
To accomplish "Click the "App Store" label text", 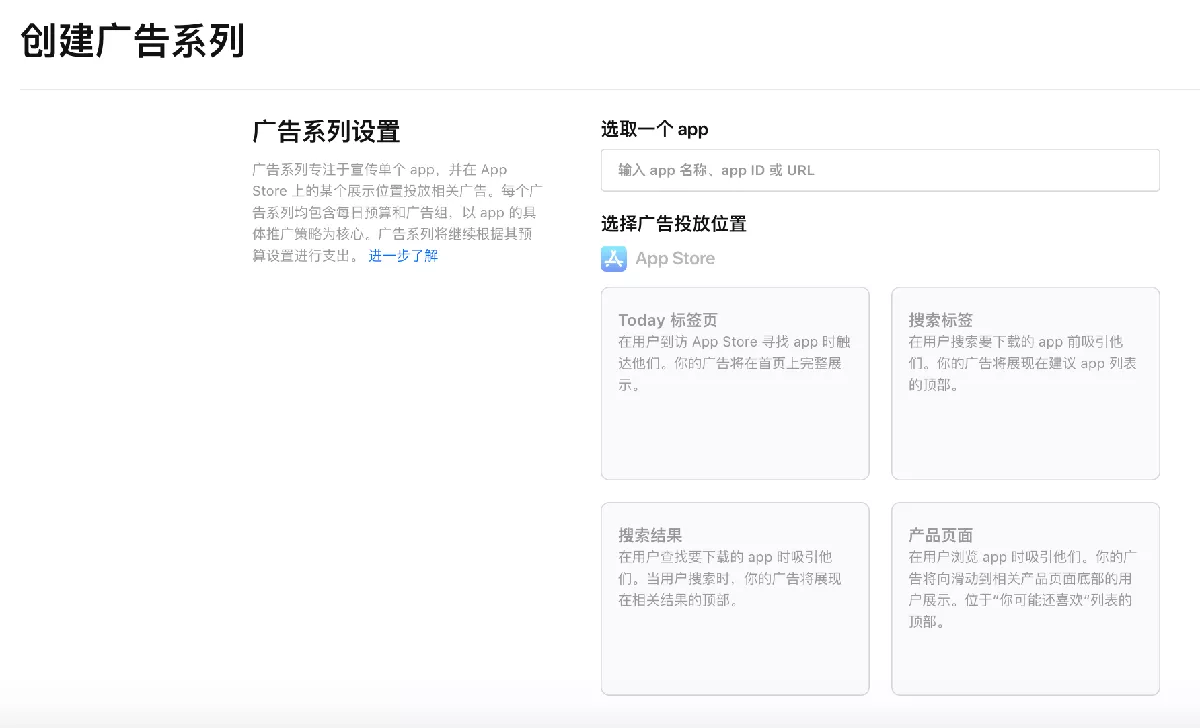I will pyautogui.click(x=675, y=259).
